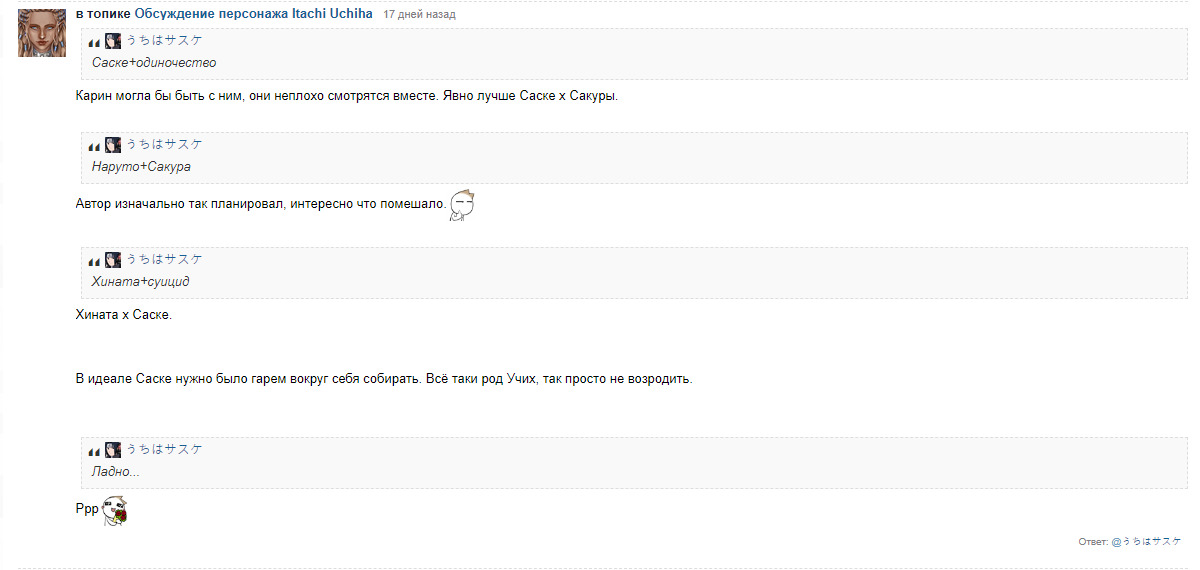Click small avatar in Ладно... quote header

(x=113, y=450)
